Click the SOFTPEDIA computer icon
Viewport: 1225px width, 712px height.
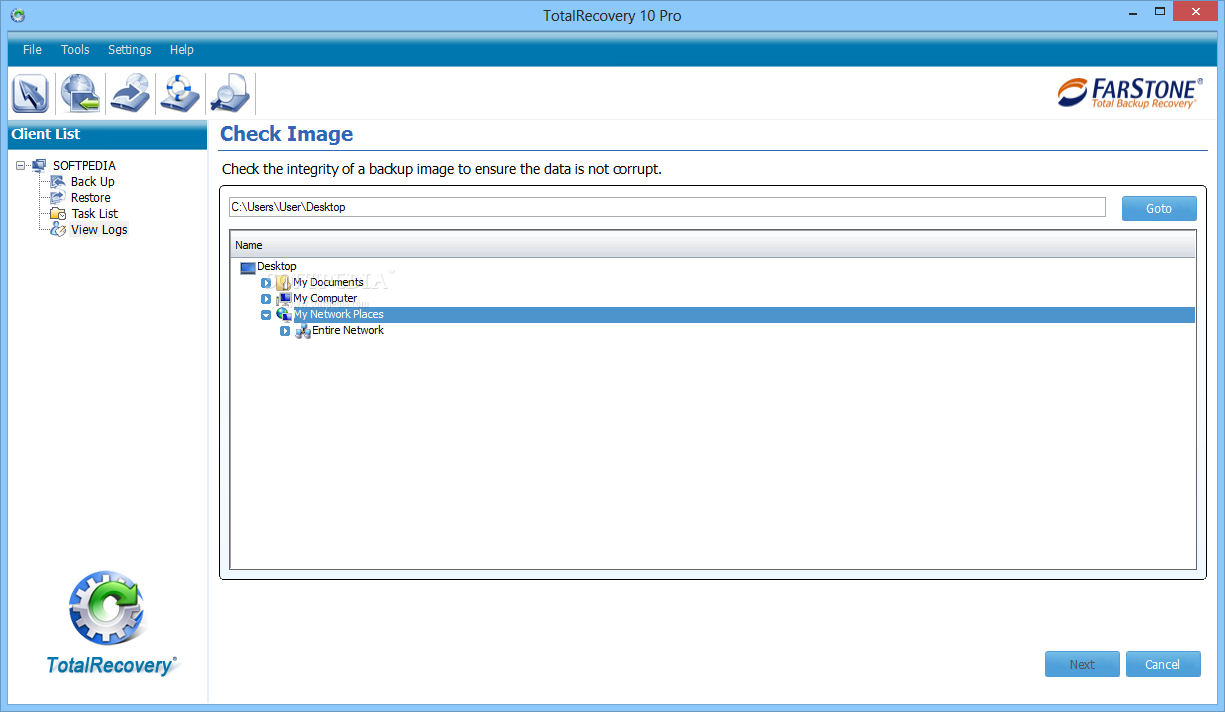click(x=39, y=165)
